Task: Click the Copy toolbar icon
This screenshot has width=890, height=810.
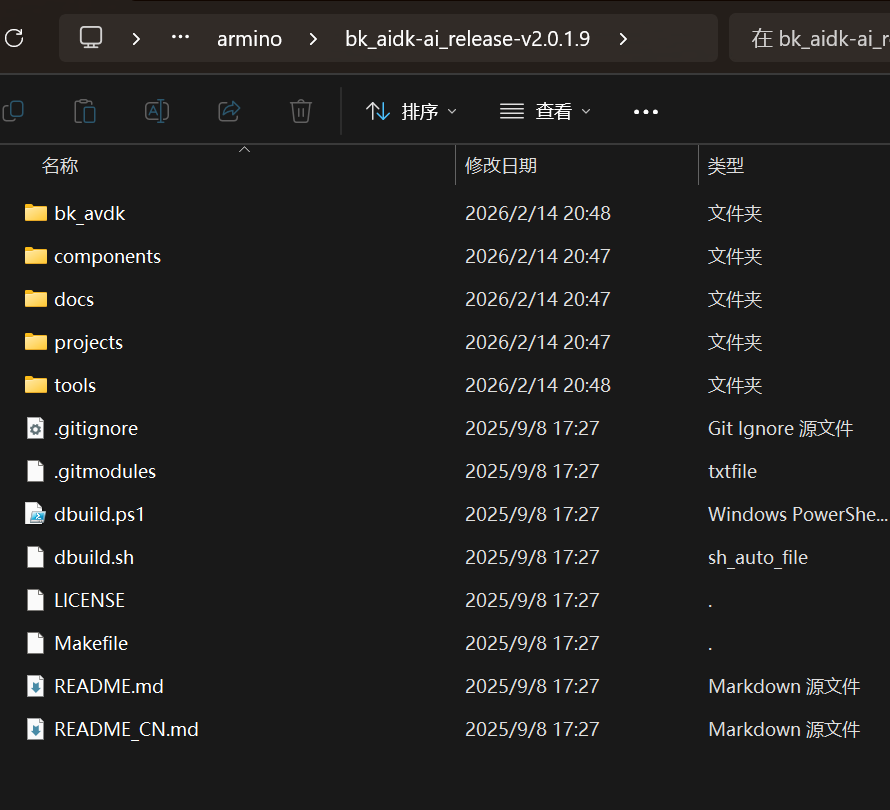Action: 13,111
